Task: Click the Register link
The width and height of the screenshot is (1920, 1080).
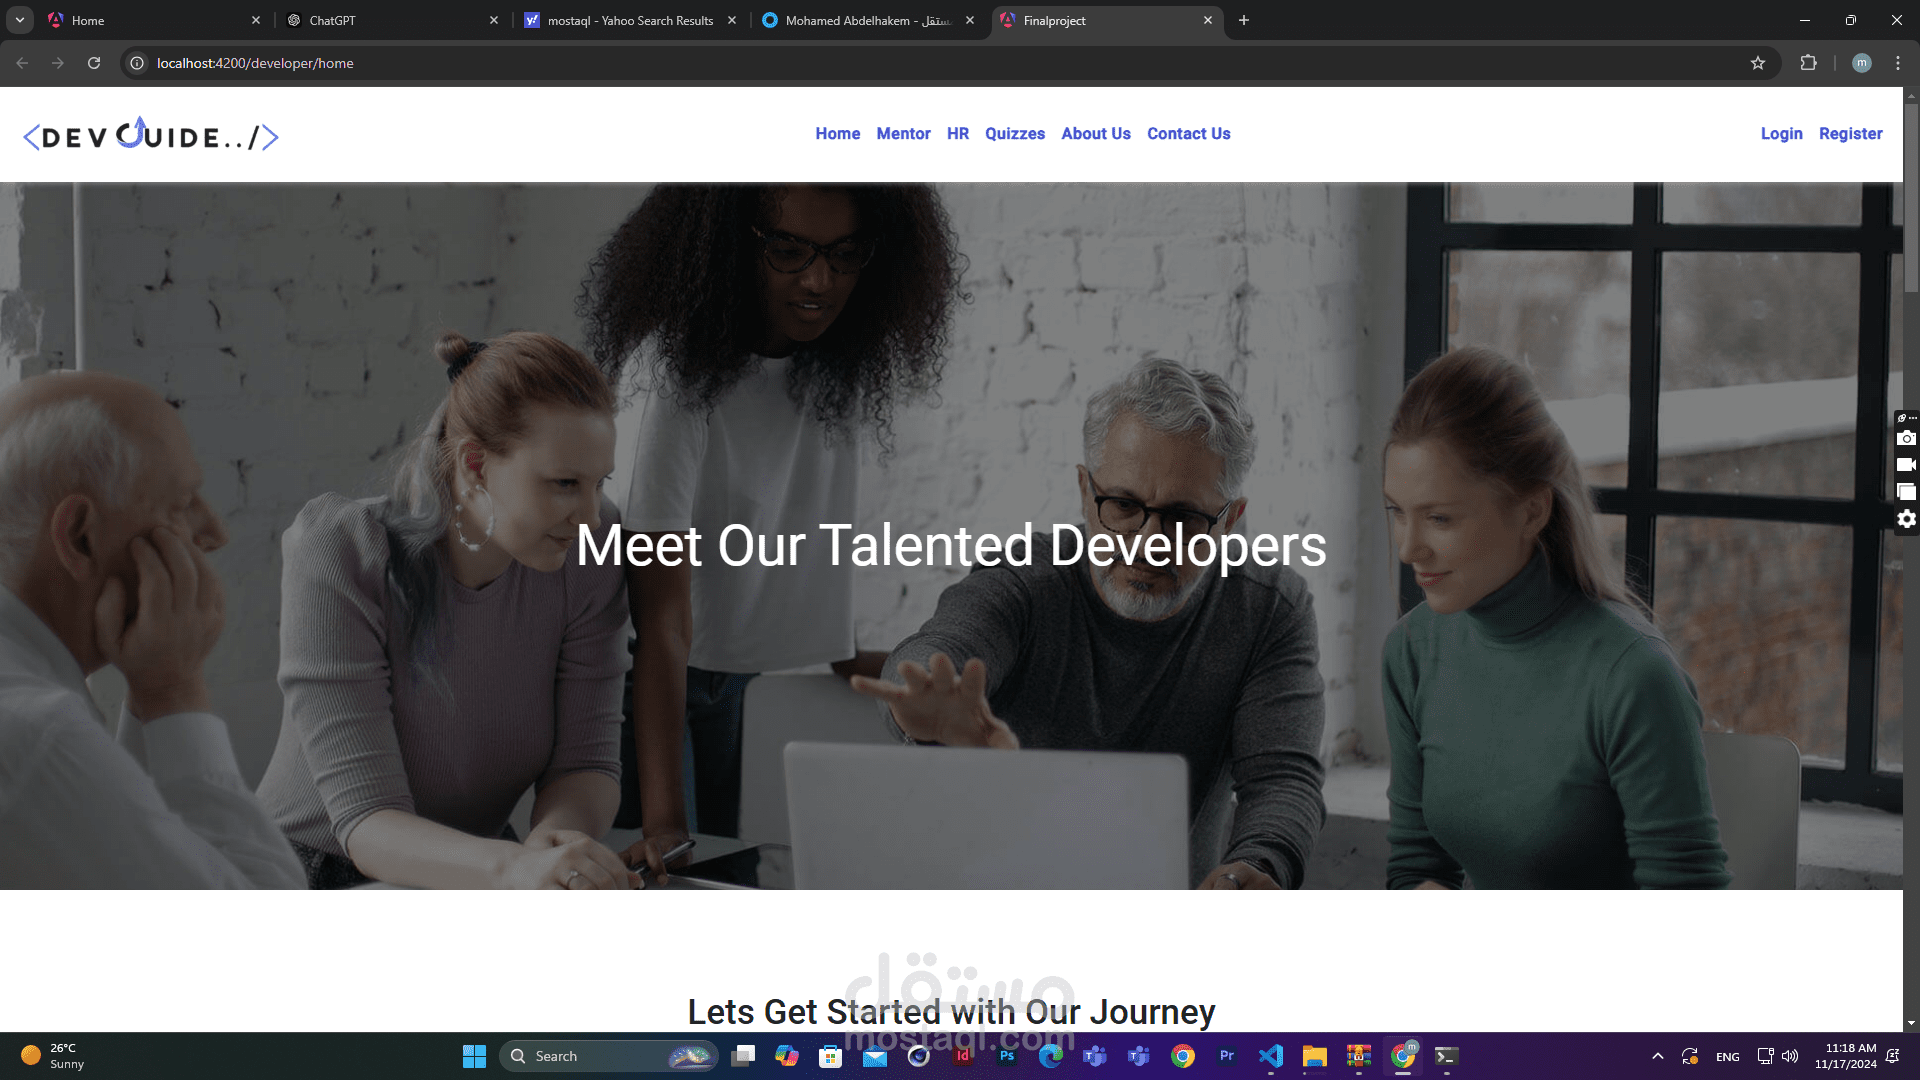Action: point(1850,134)
